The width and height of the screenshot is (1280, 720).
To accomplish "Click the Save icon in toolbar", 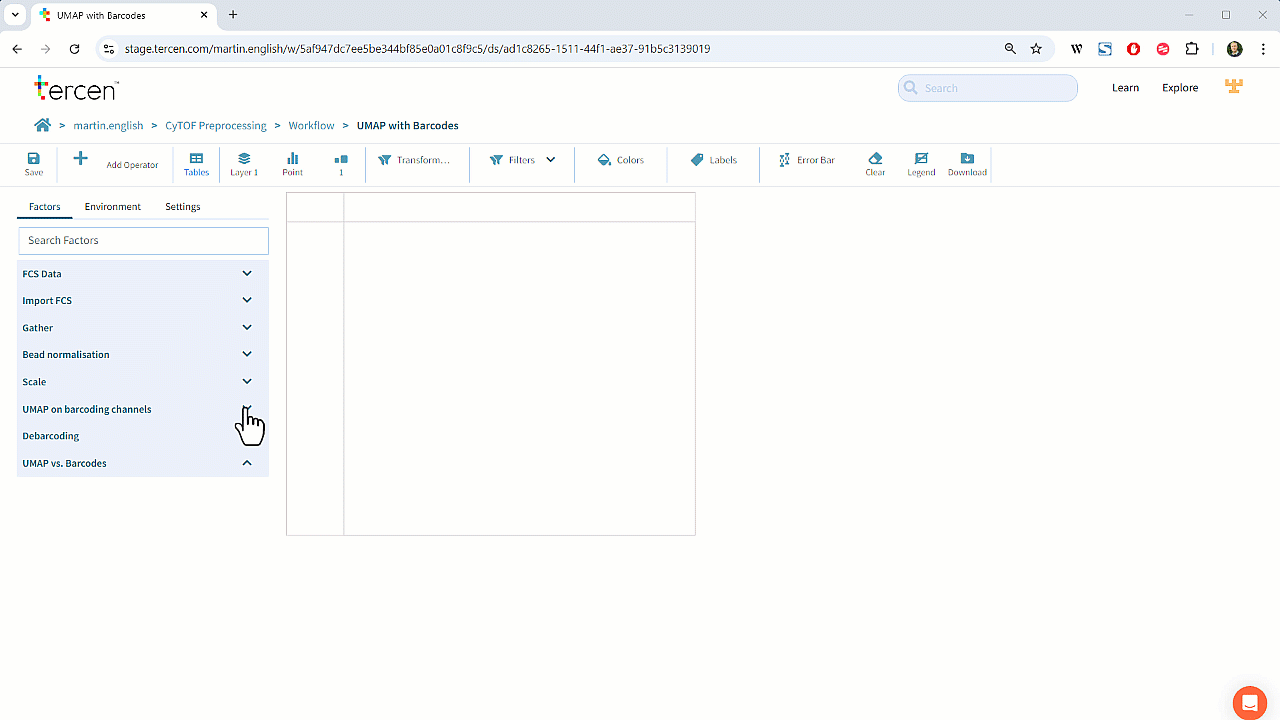I will (x=34, y=159).
